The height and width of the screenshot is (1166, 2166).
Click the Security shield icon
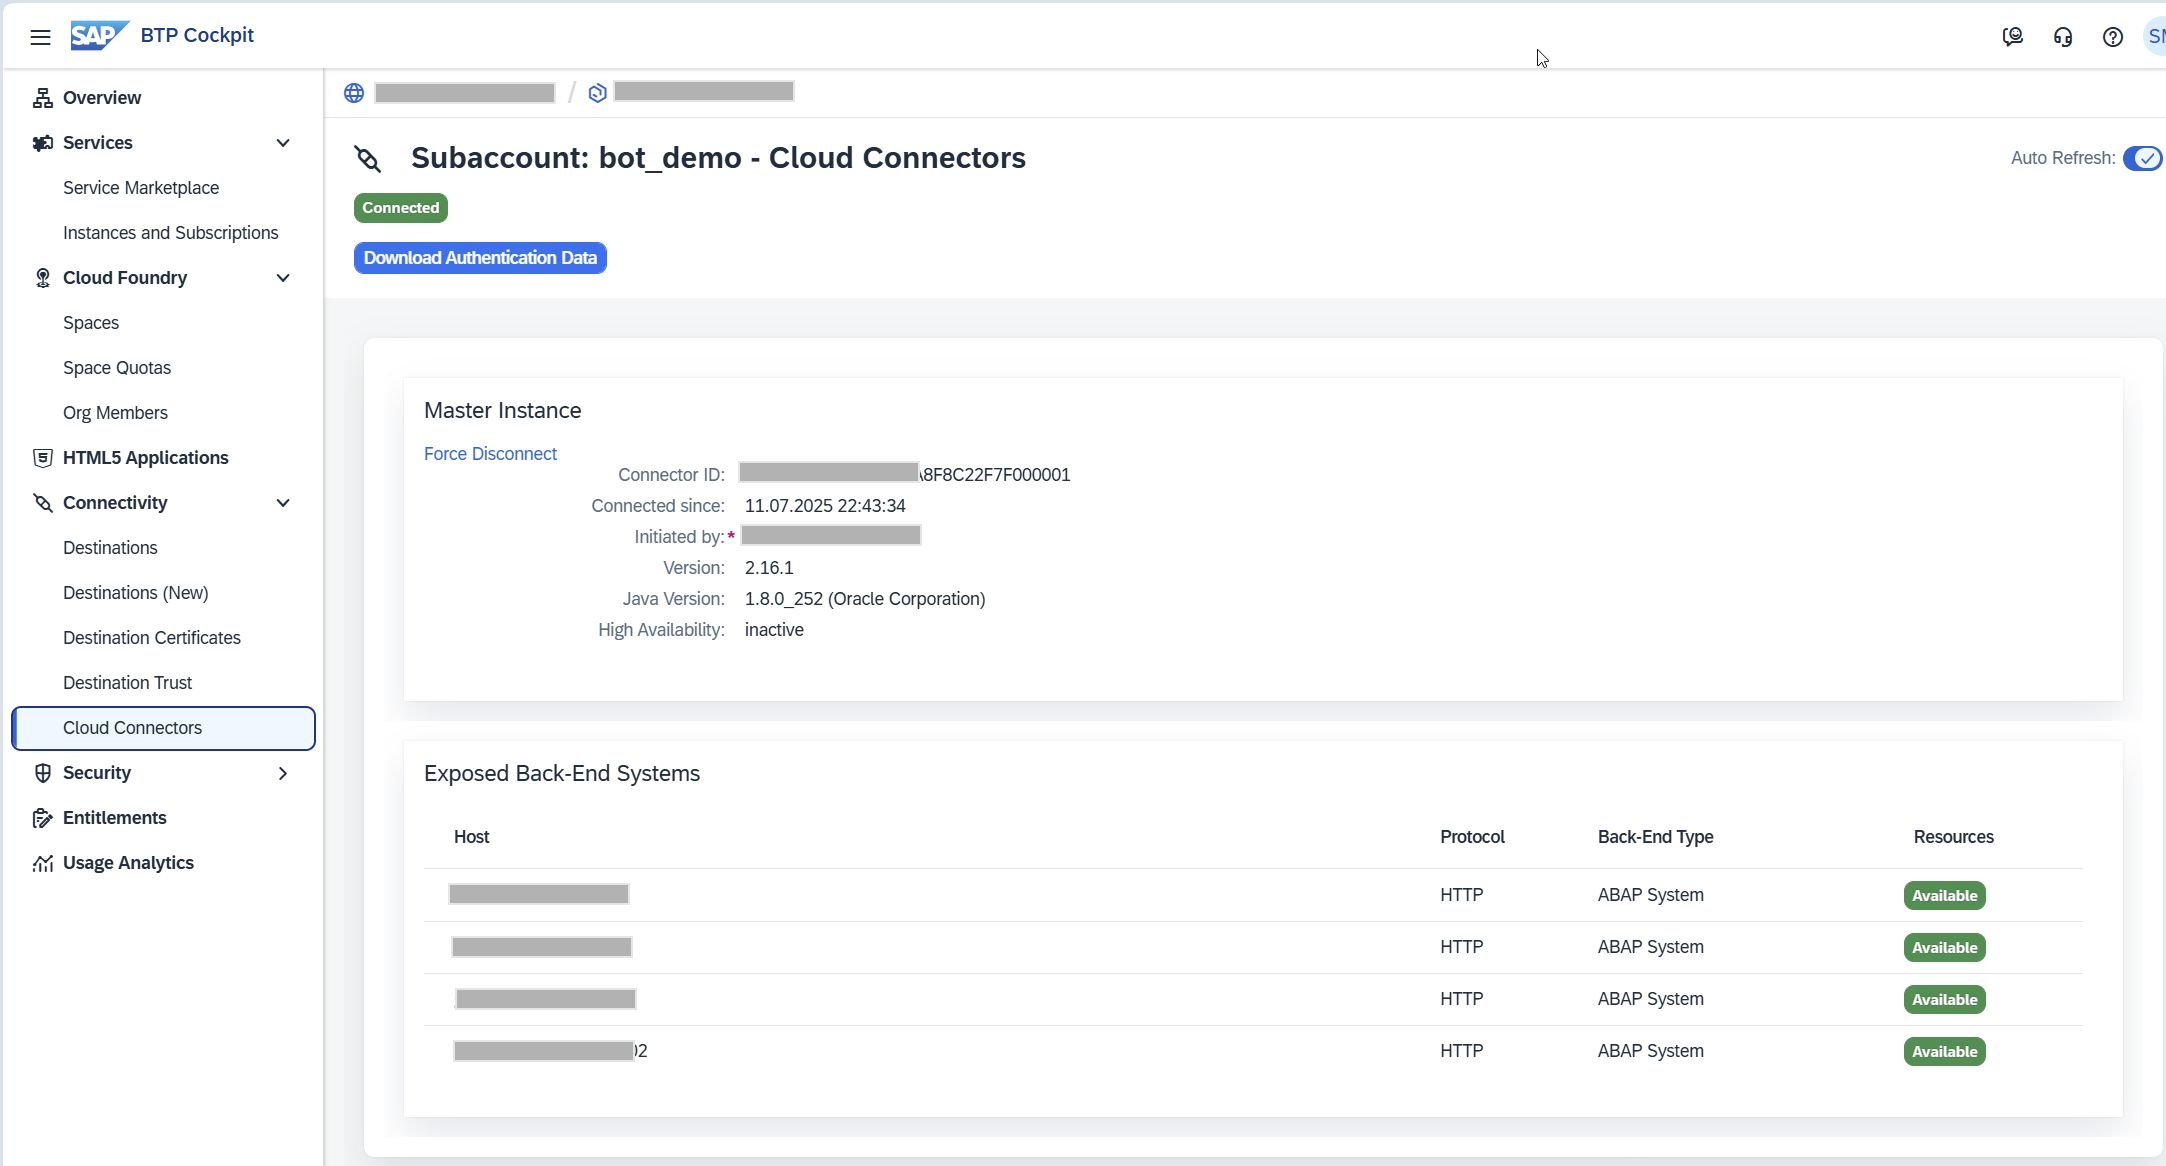click(42, 773)
